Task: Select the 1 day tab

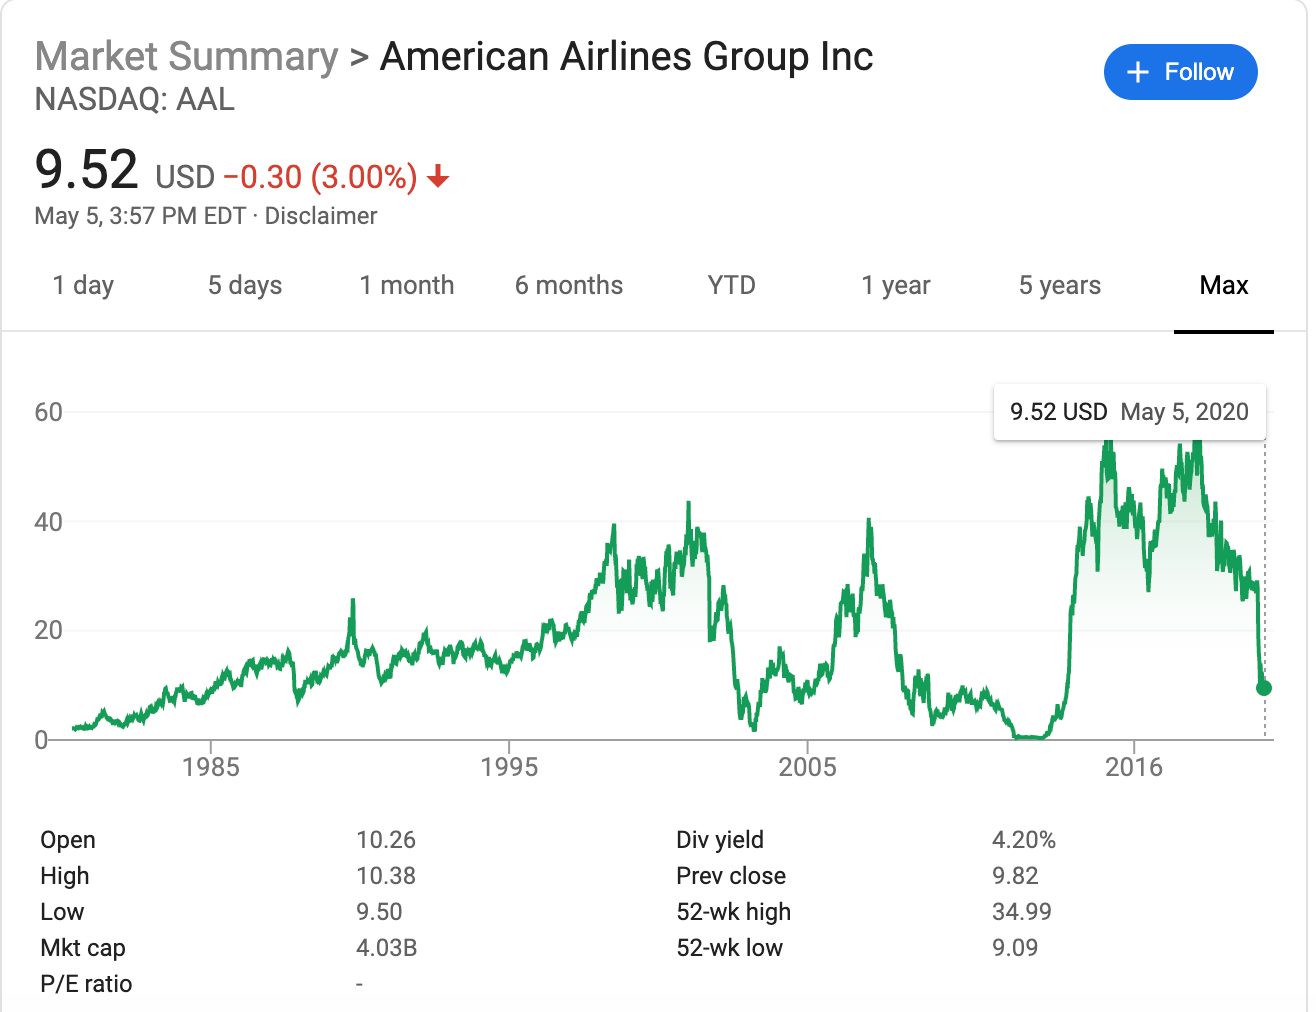Action: (x=83, y=286)
